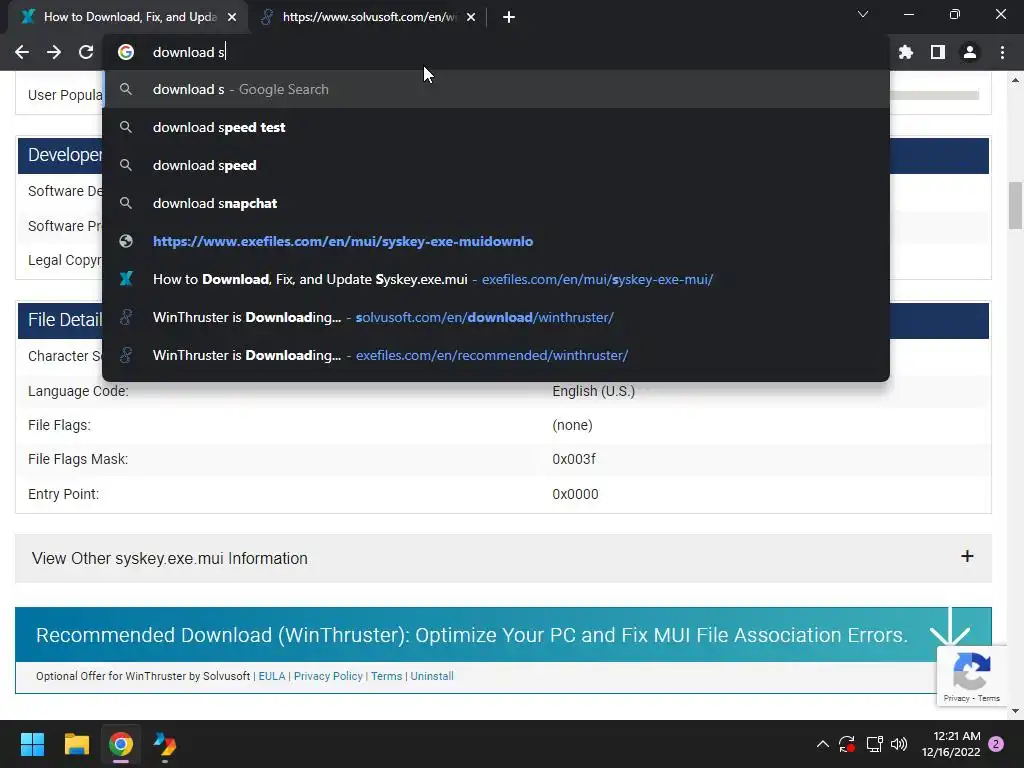The height and width of the screenshot is (768, 1024).
Task: Click the scrollbar down arrow
Action: click(x=1015, y=711)
